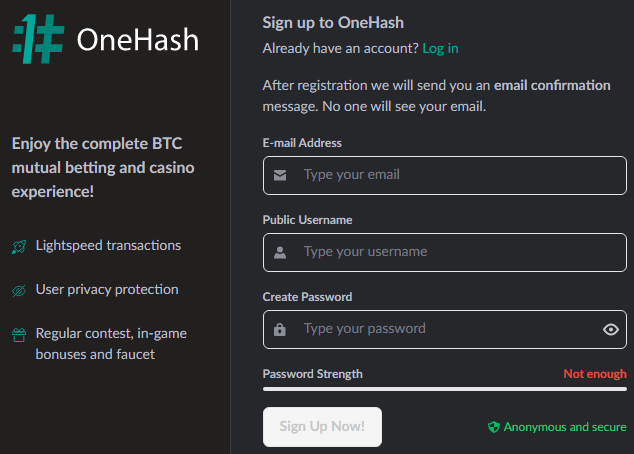Image resolution: width=634 pixels, height=454 pixels.
Task: Focus the Type your username field
Action: pos(445,252)
